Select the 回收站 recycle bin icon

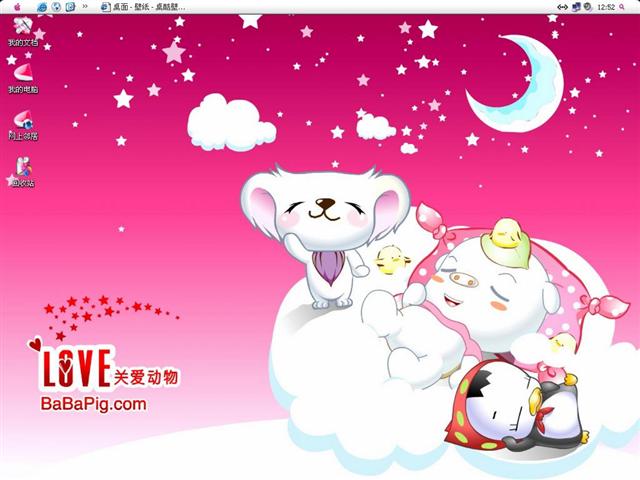click(x=23, y=171)
